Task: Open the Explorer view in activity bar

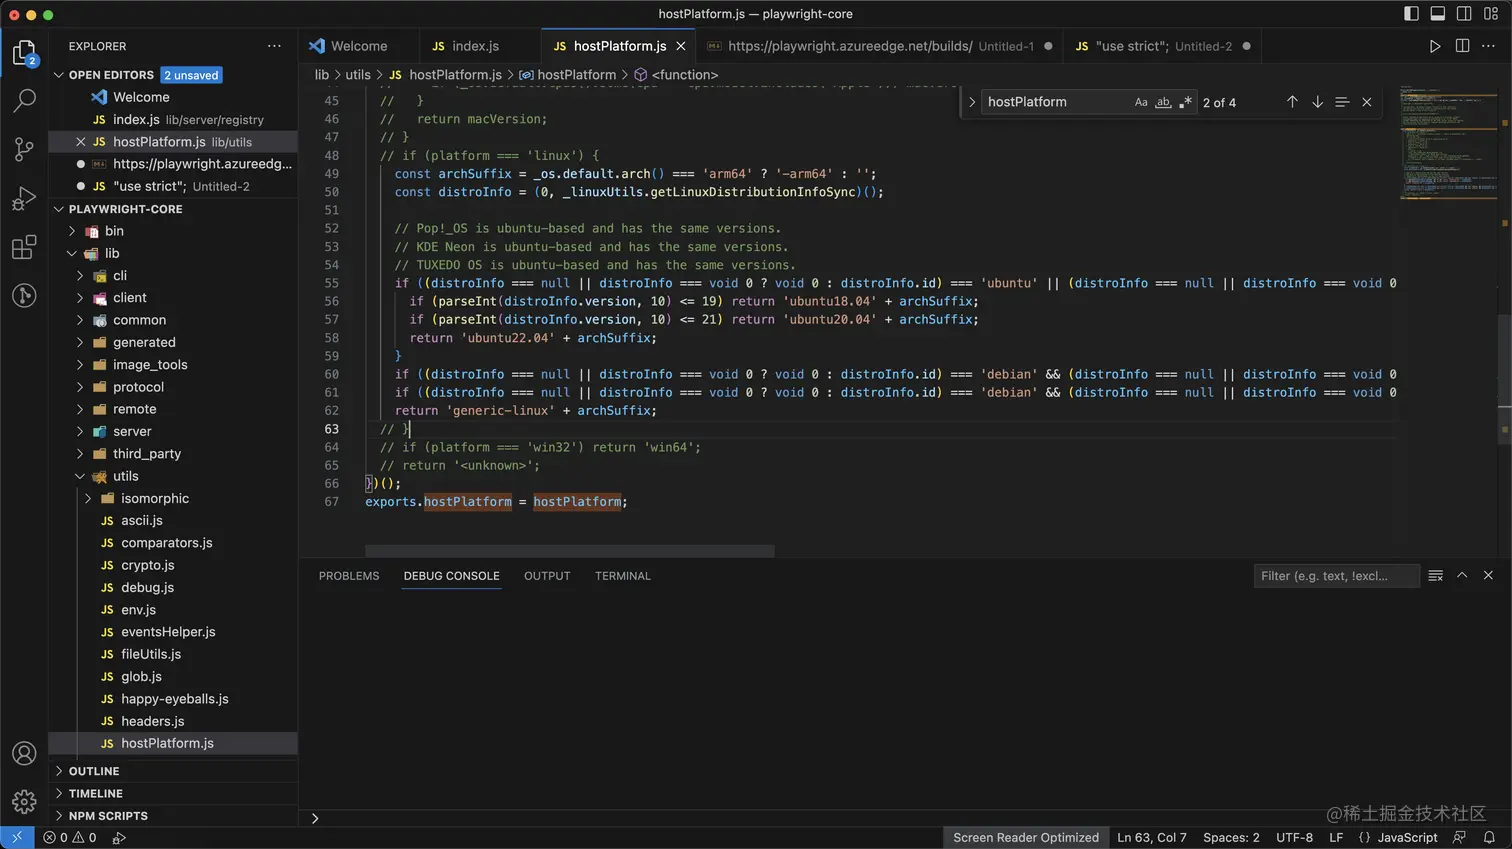Action: [x=24, y=52]
